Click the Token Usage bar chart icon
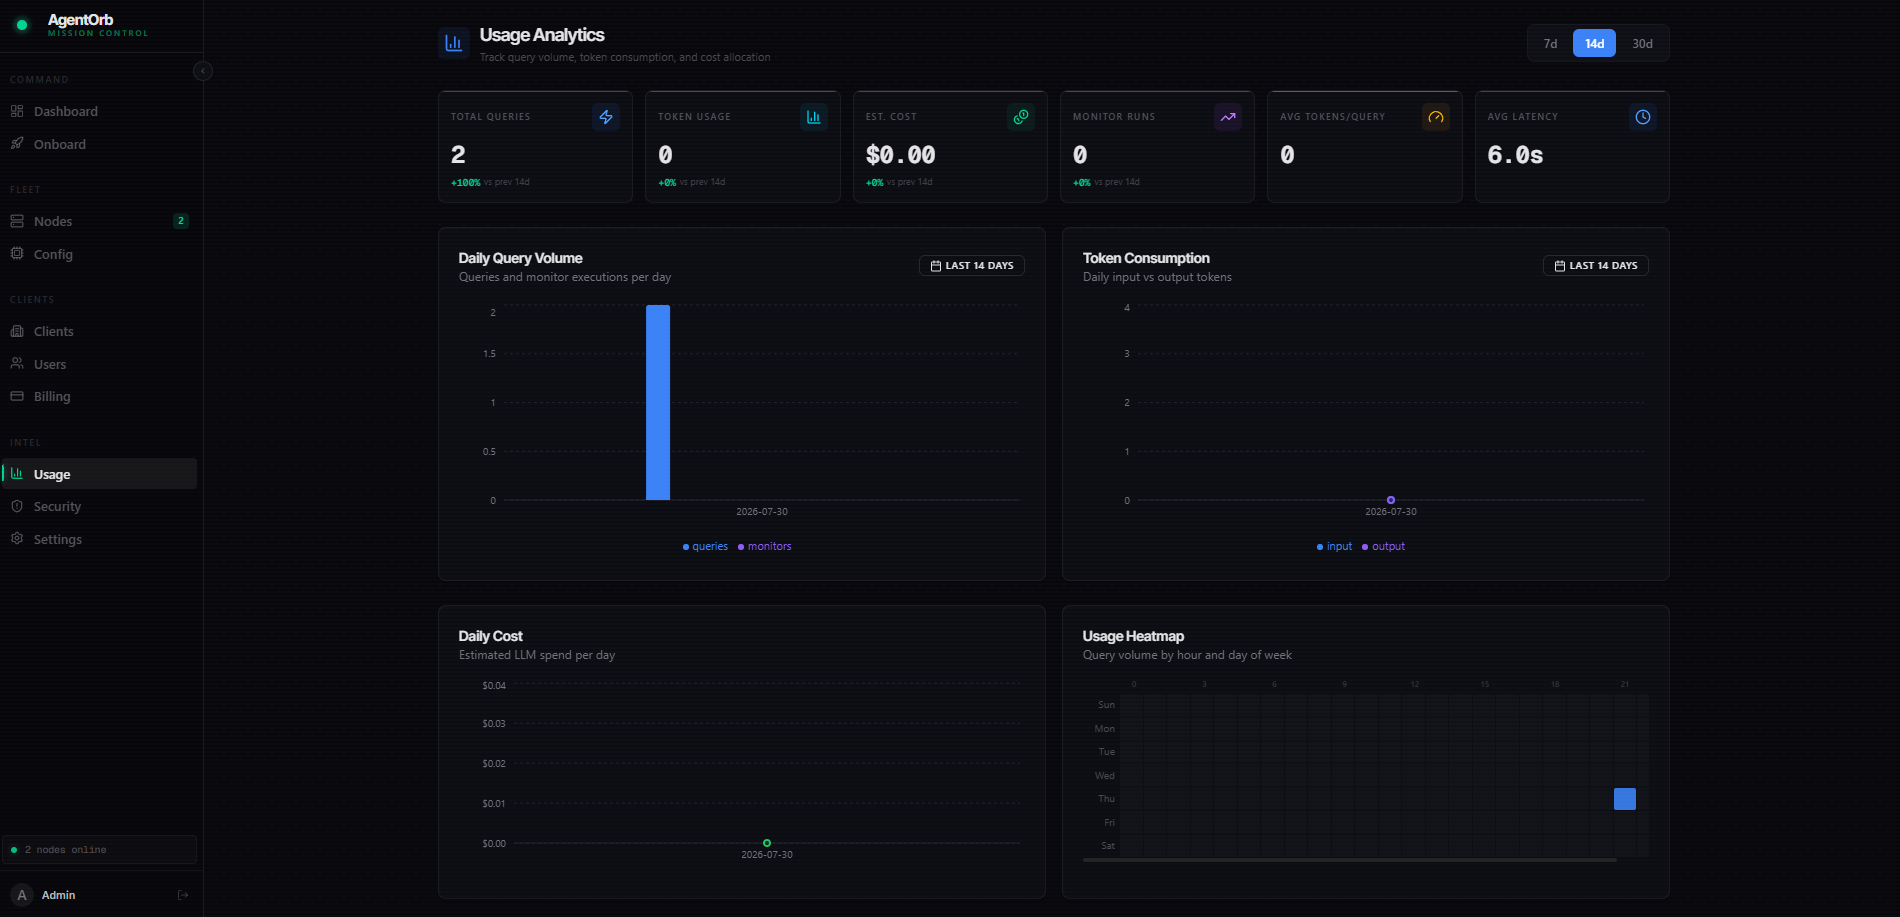 click(814, 117)
